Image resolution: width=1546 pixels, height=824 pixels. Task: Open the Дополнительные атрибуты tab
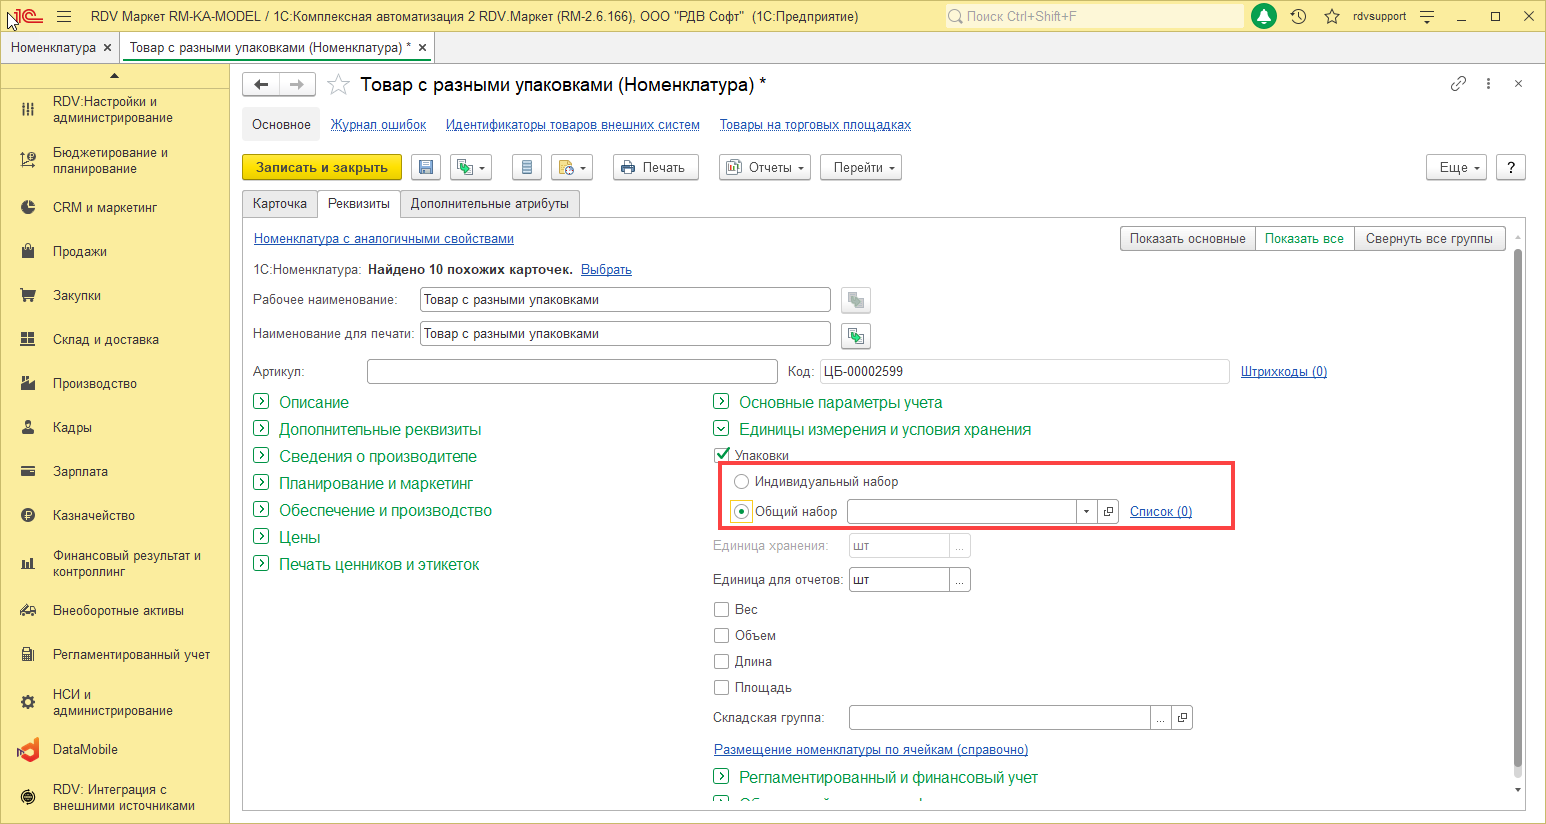[489, 204]
